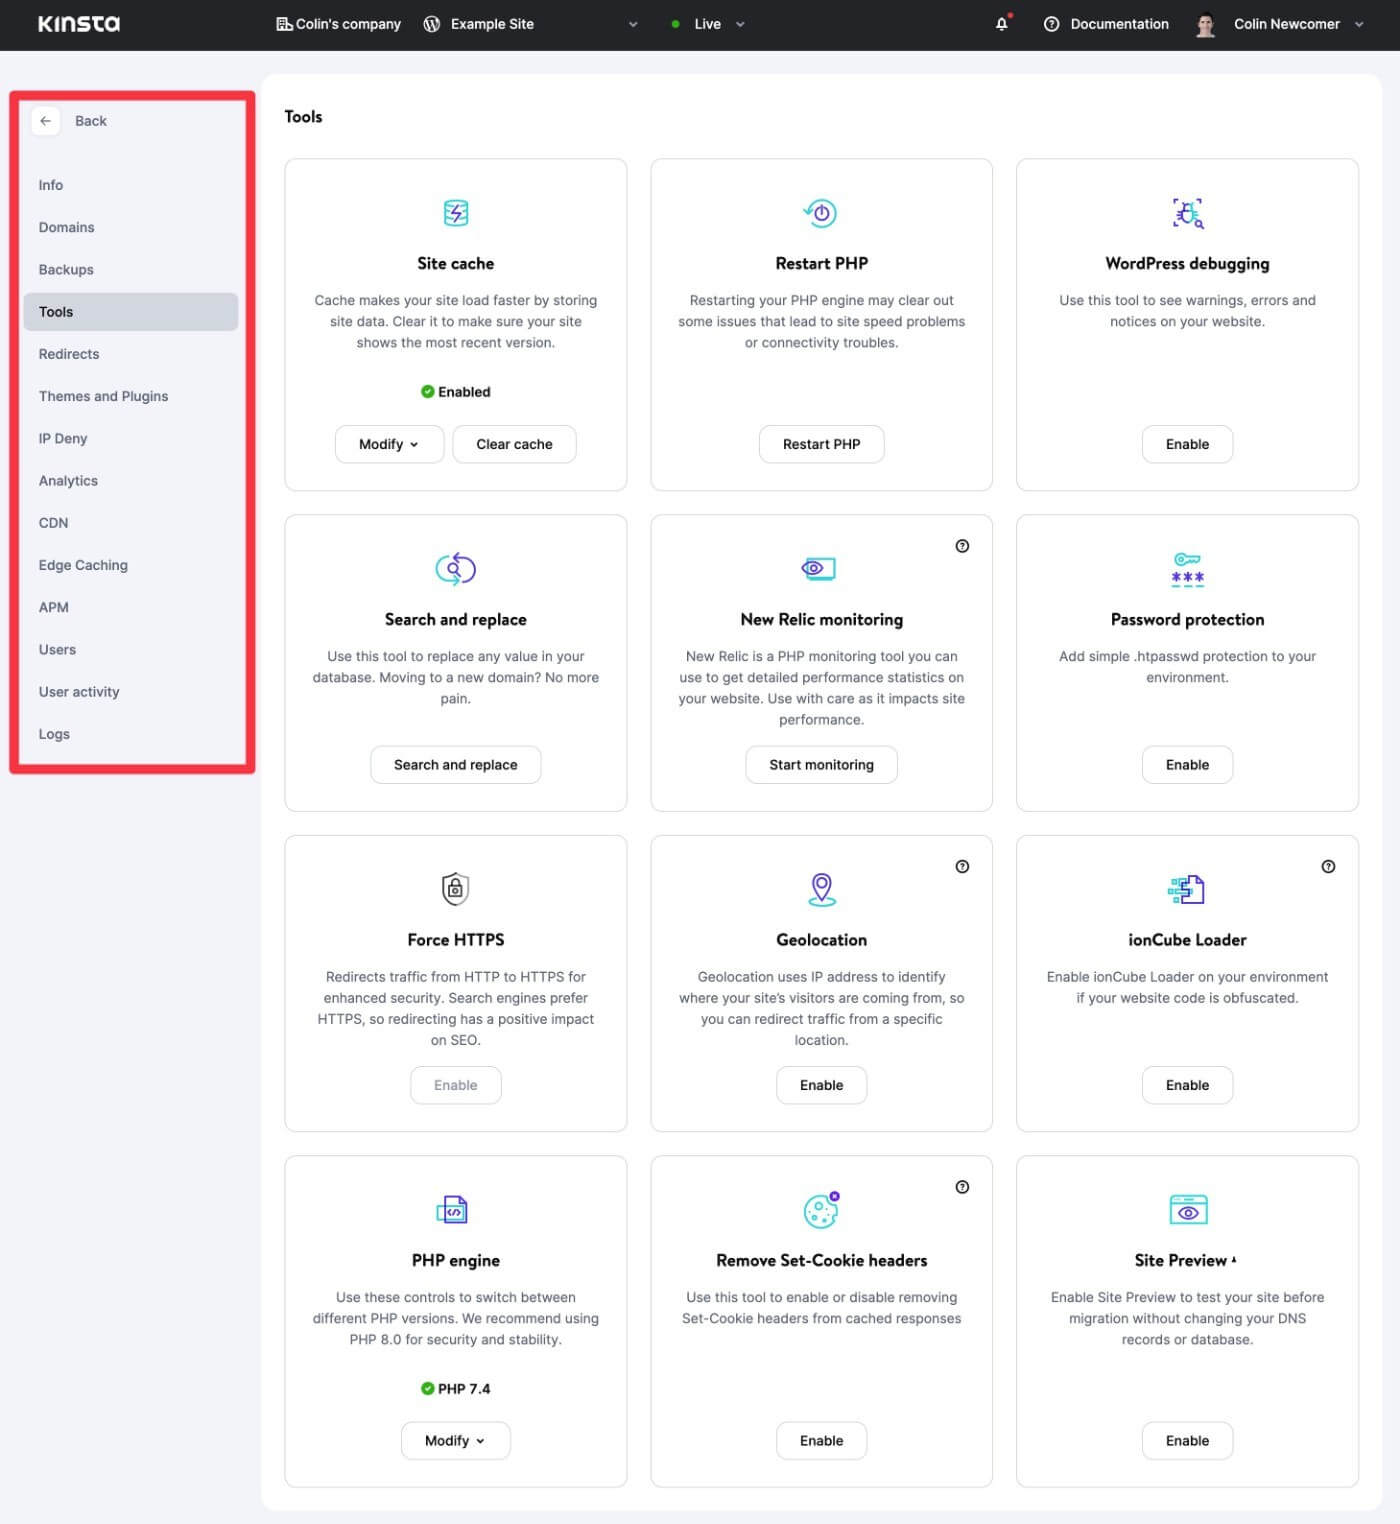Click the Force HTTPS Enable button
Viewport: 1400px width, 1524px height.
click(x=456, y=1085)
